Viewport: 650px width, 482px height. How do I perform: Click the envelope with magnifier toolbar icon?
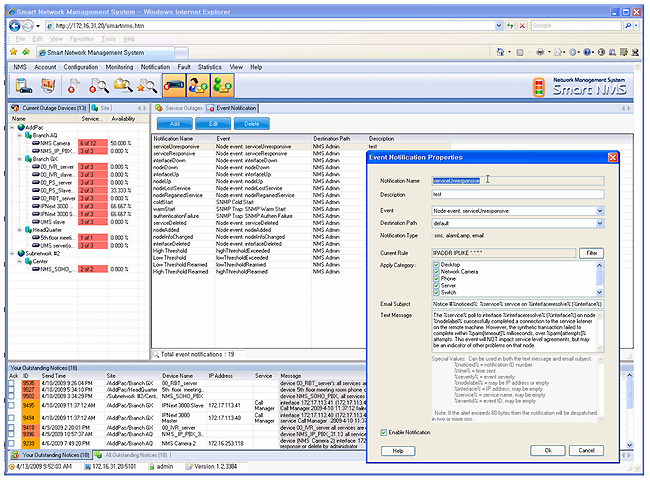[123, 86]
